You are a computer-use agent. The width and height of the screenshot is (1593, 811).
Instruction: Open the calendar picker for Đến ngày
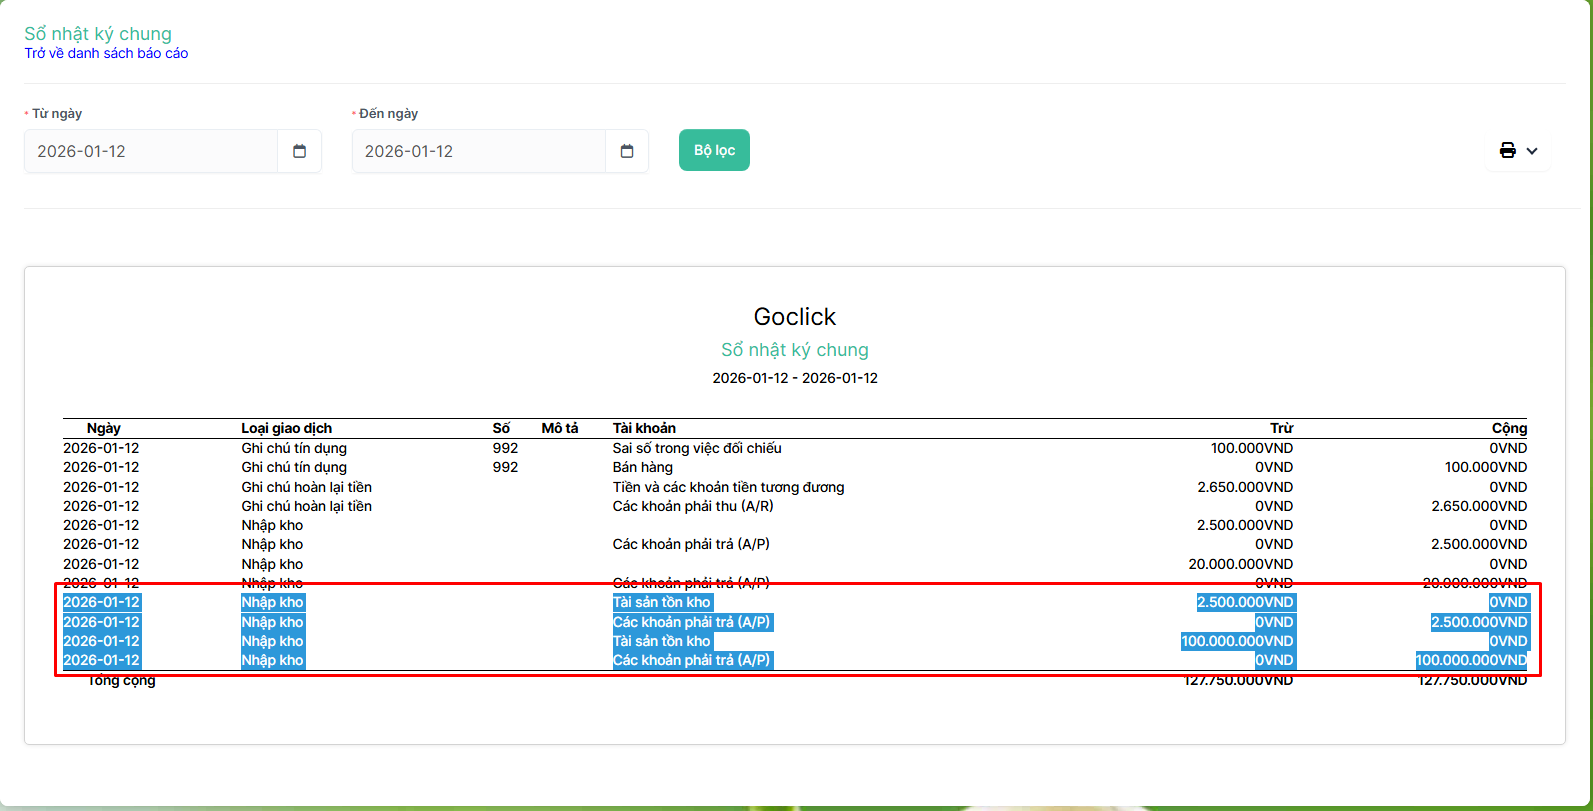[x=627, y=151]
